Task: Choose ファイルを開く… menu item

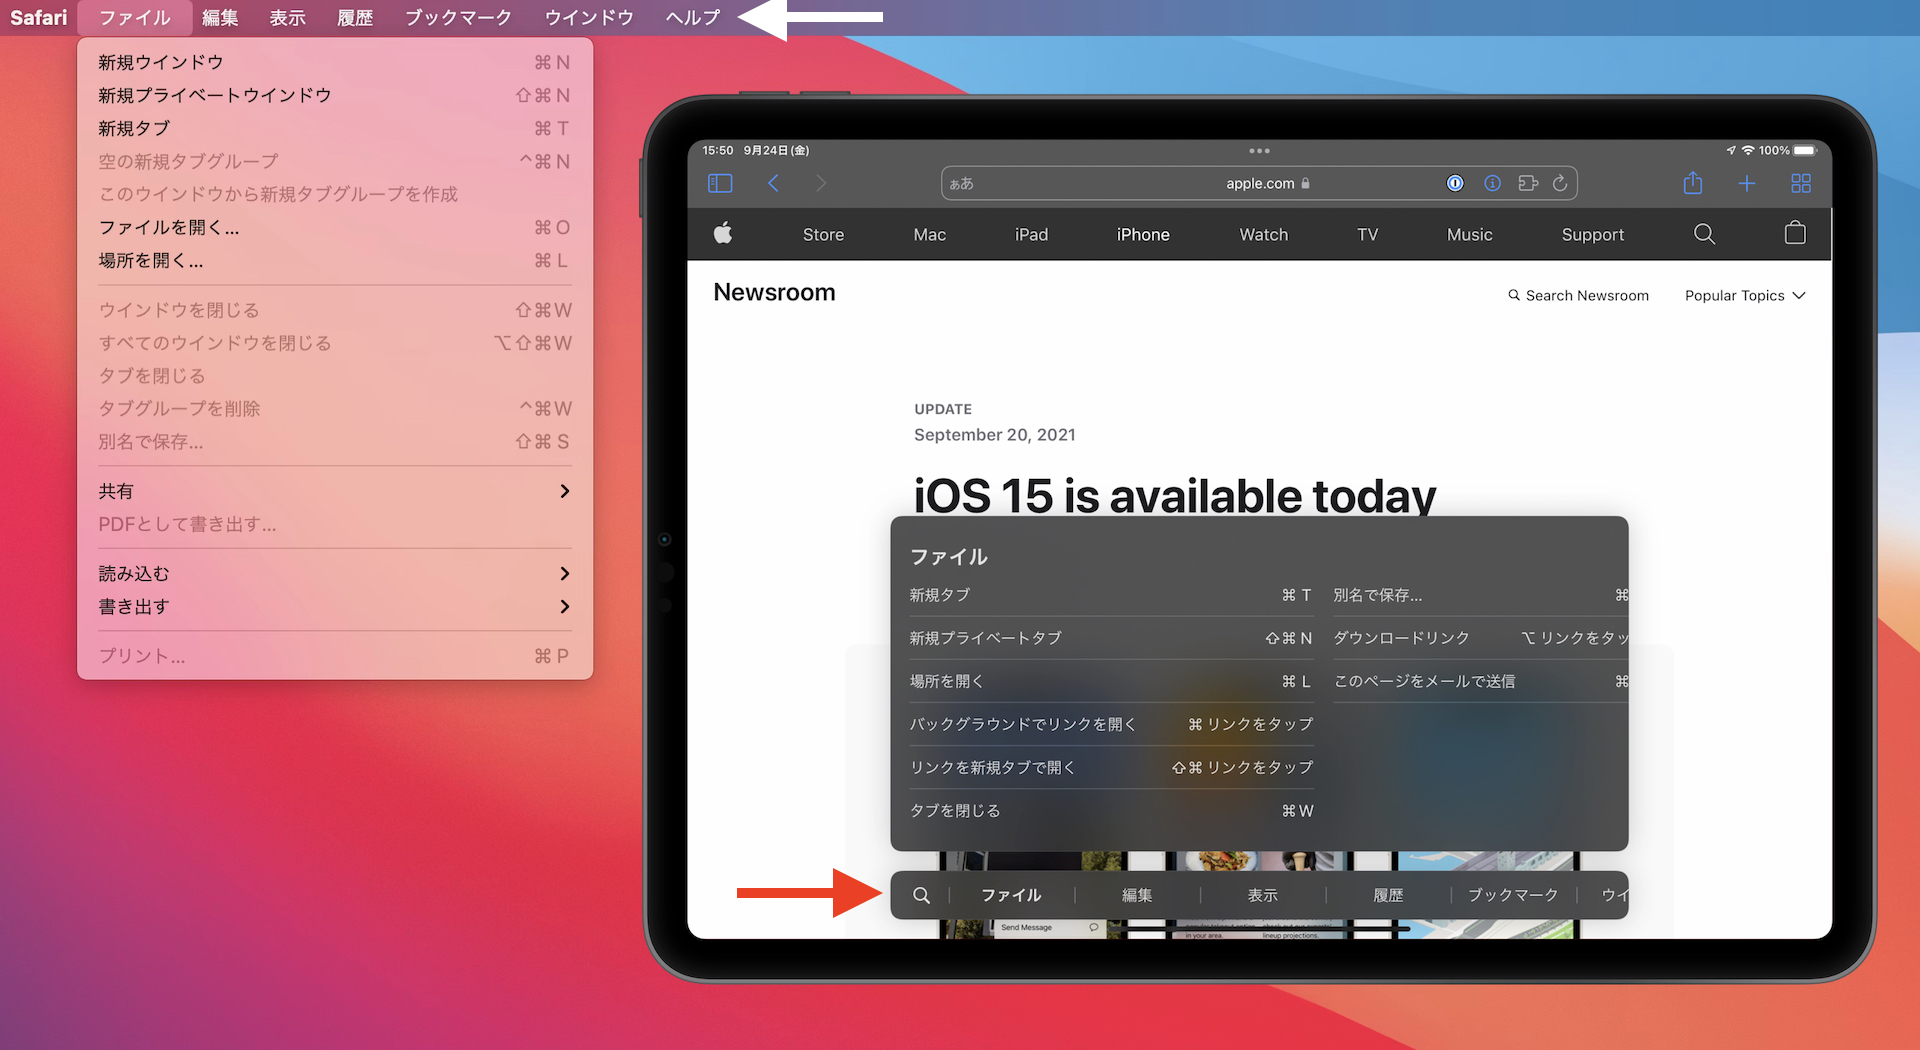Action: (335, 227)
